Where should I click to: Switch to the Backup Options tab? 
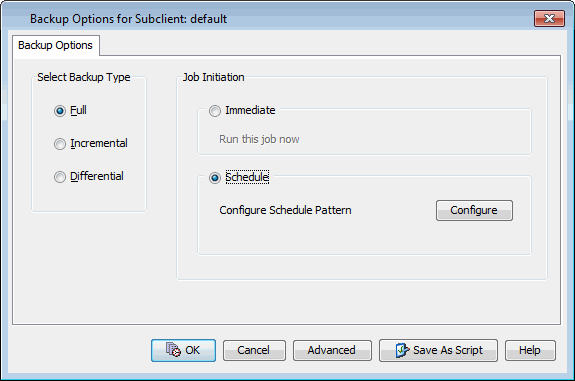pos(55,45)
